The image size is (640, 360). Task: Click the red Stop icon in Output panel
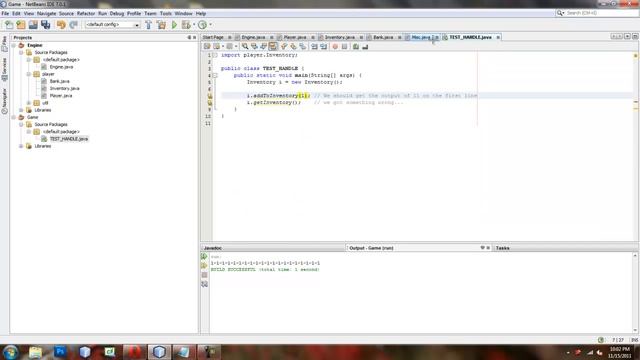(x=204, y=275)
